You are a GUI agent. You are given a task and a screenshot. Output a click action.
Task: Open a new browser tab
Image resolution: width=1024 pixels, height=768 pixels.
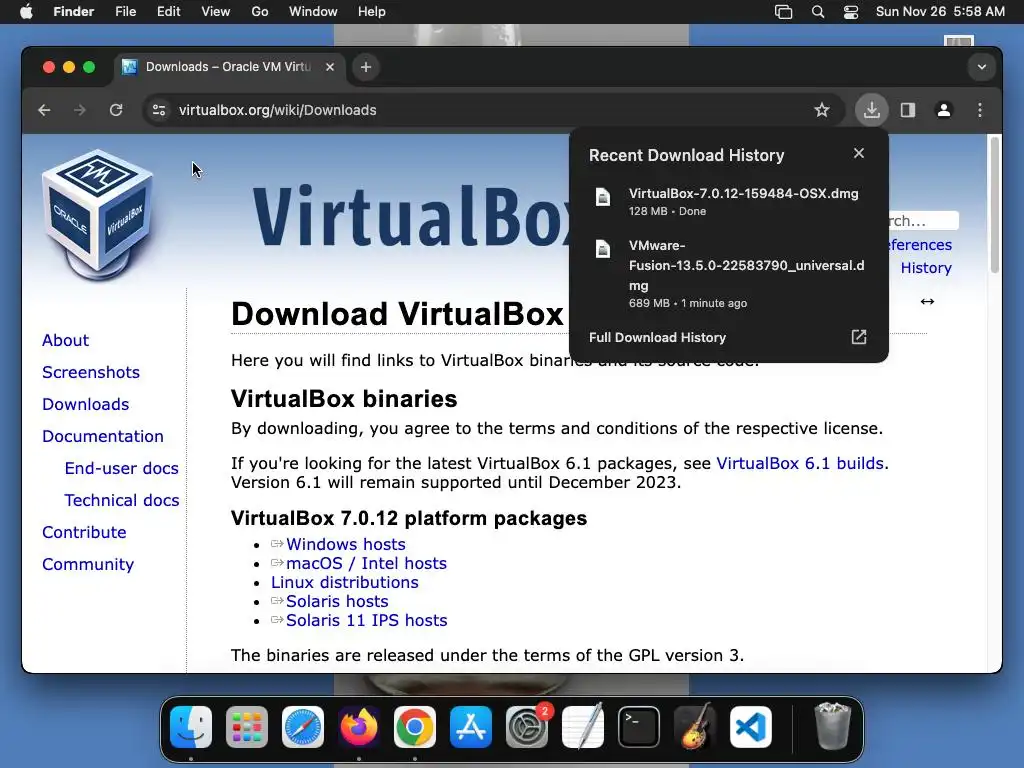(366, 67)
